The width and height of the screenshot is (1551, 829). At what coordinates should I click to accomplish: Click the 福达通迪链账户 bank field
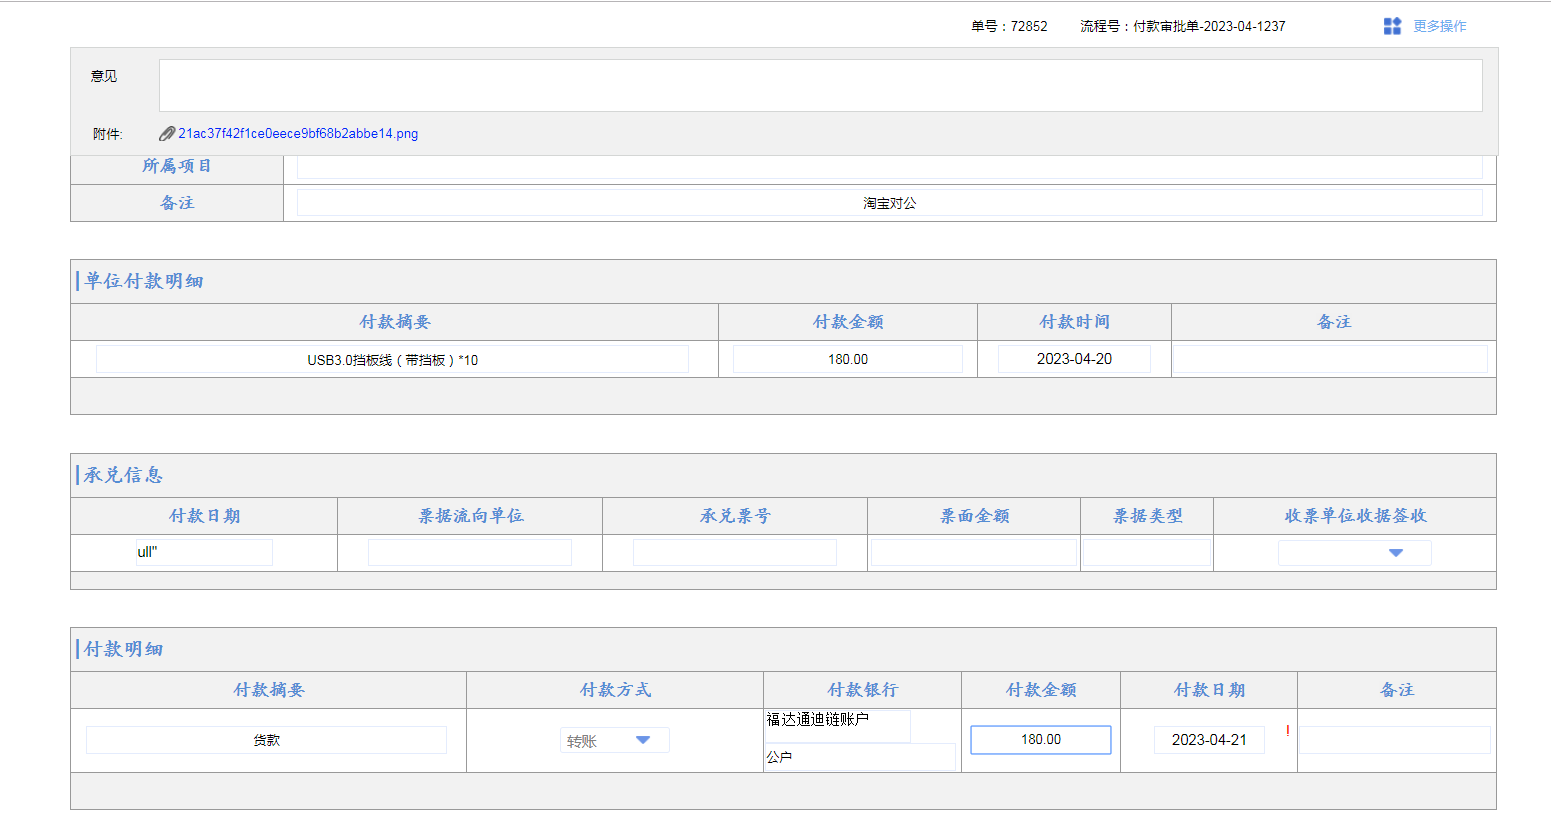[x=838, y=726]
